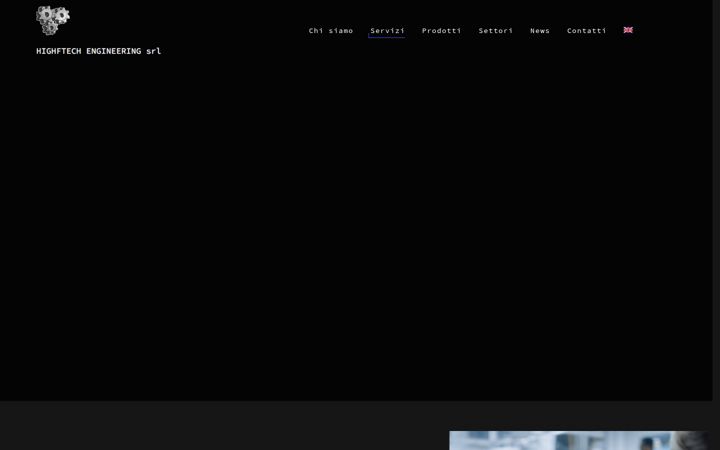720x450 pixels.
Task: Click the HIGHFTECH ENGINEERING srl site title
Action: coord(98,51)
